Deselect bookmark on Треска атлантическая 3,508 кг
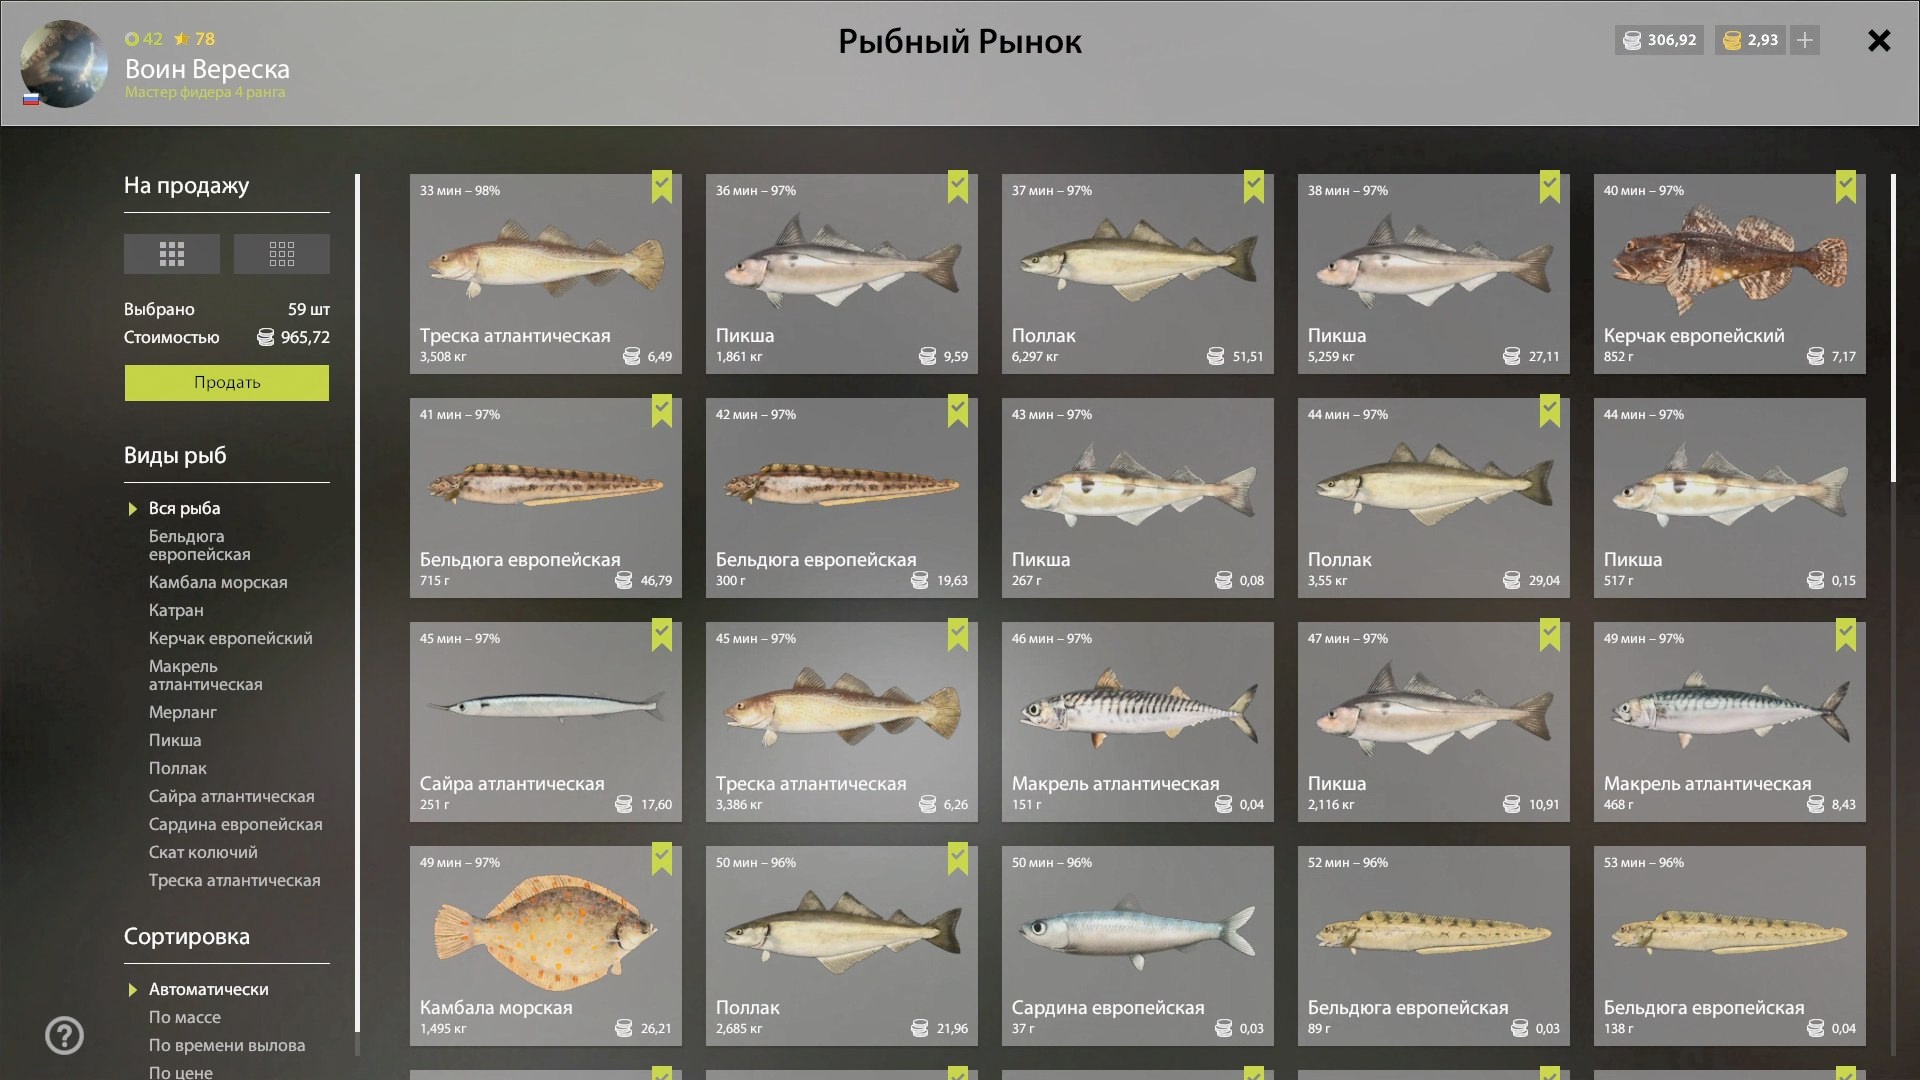 (662, 187)
